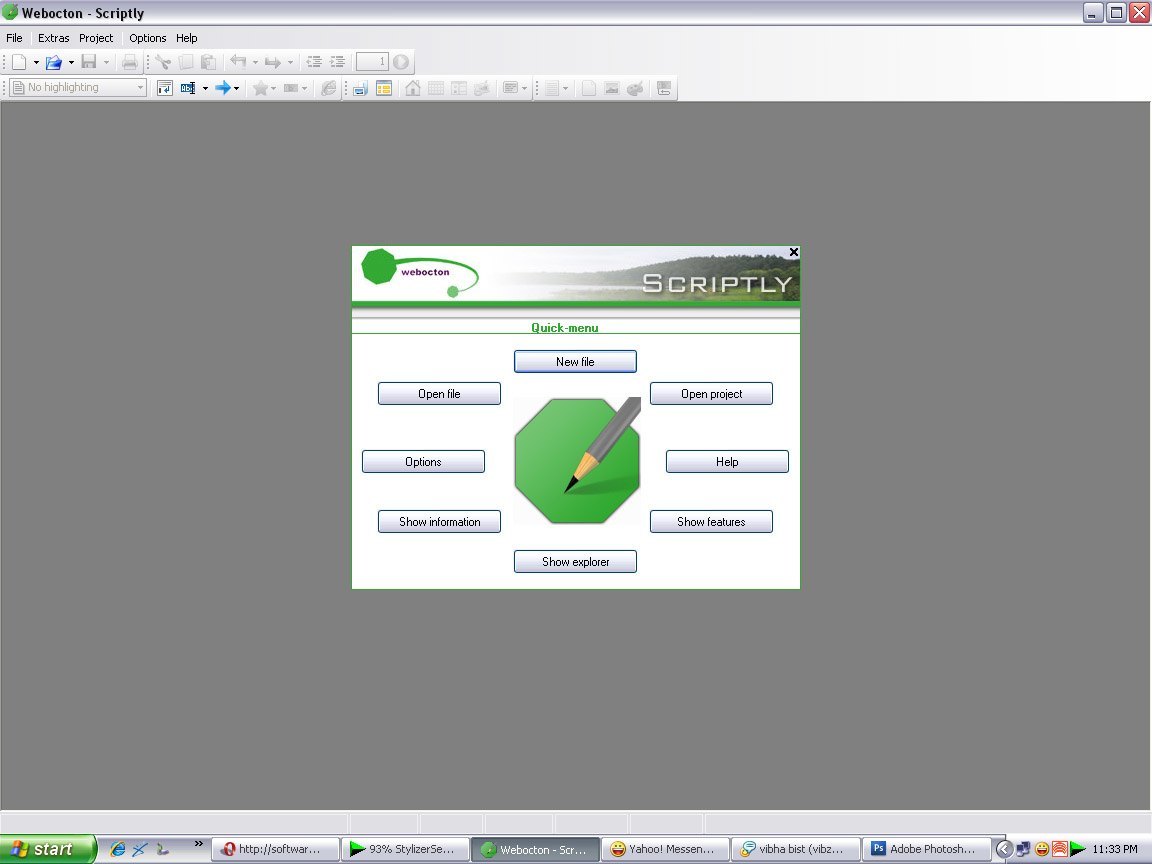
Task: Click the decrease indent icon
Action: (314, 62)
